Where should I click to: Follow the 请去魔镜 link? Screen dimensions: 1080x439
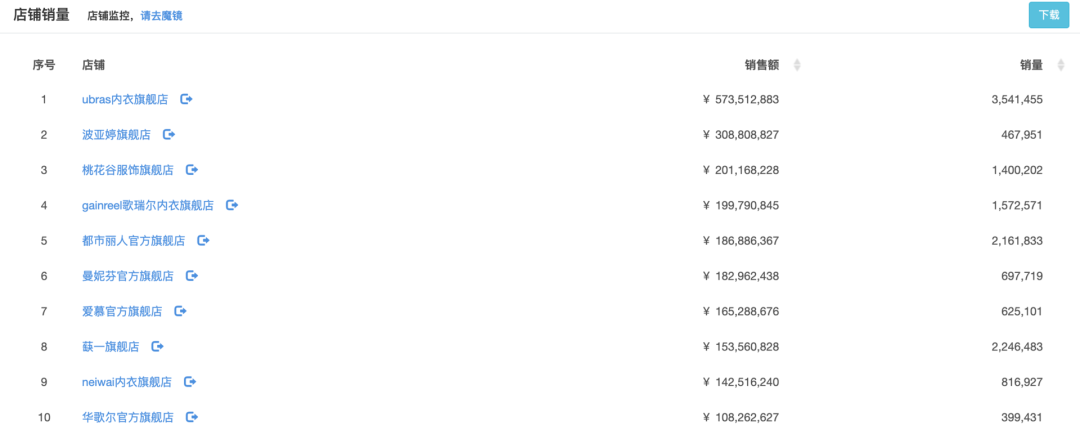162,16
